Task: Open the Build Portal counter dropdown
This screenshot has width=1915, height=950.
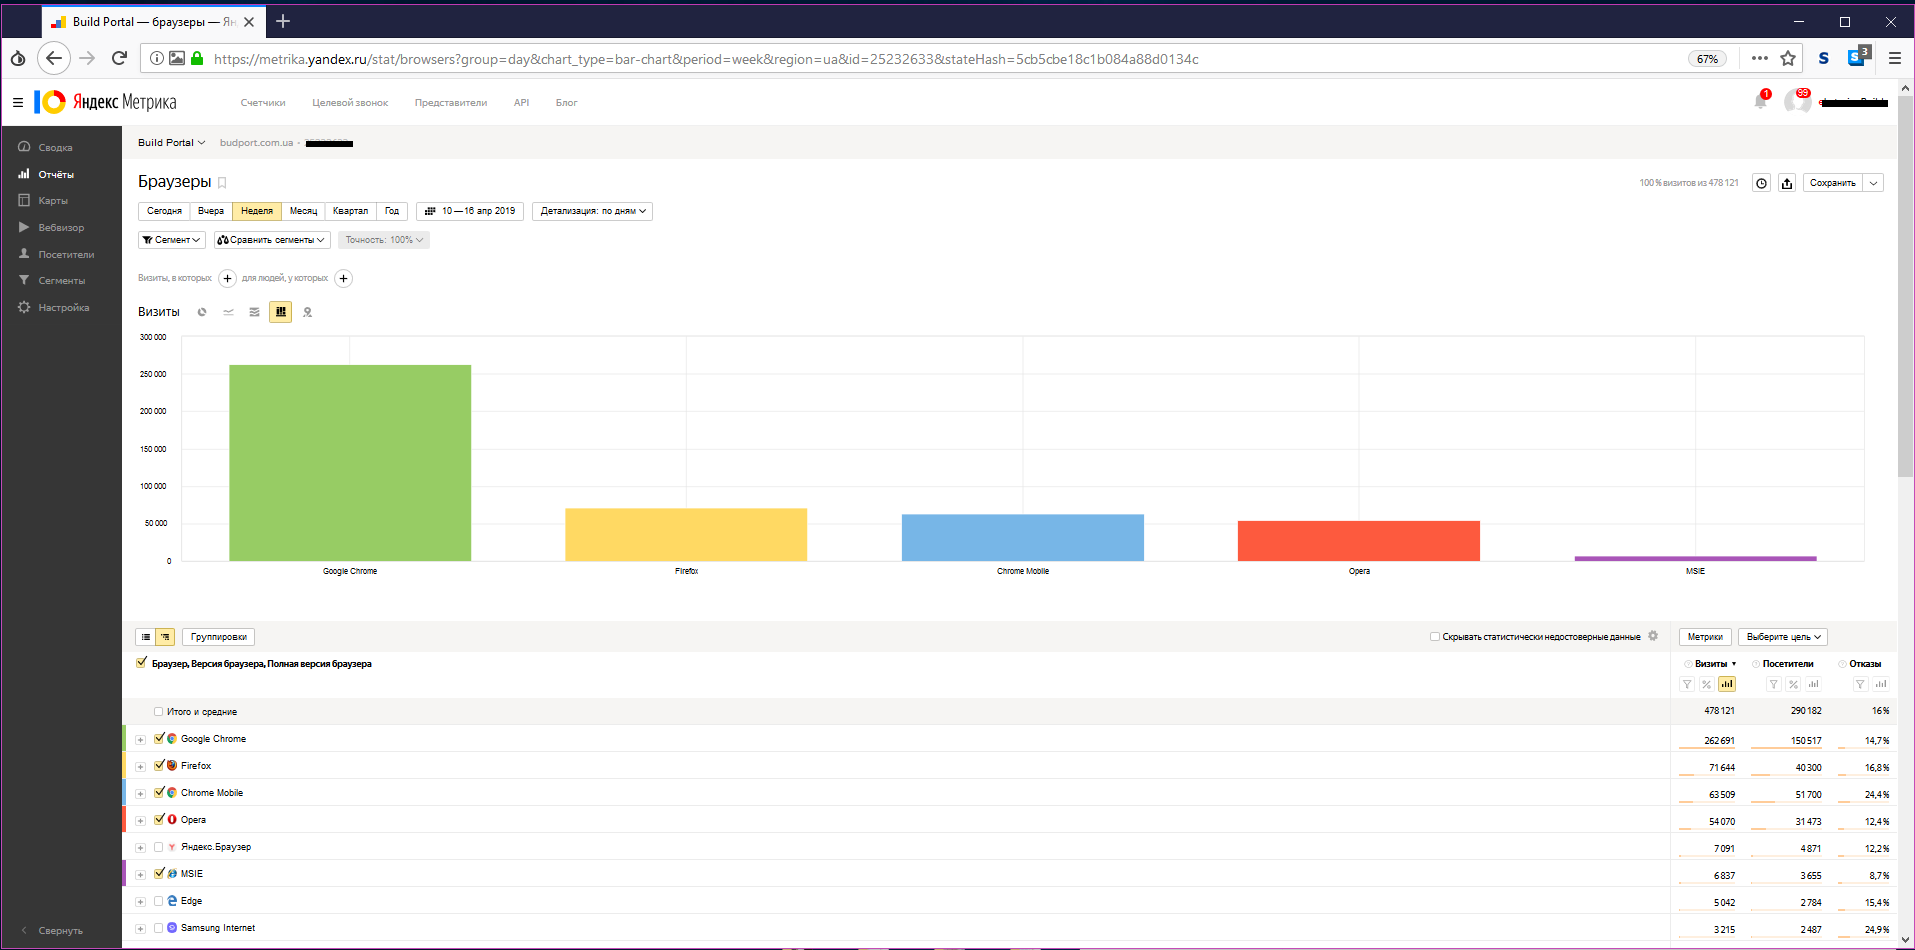Action: 171,143
